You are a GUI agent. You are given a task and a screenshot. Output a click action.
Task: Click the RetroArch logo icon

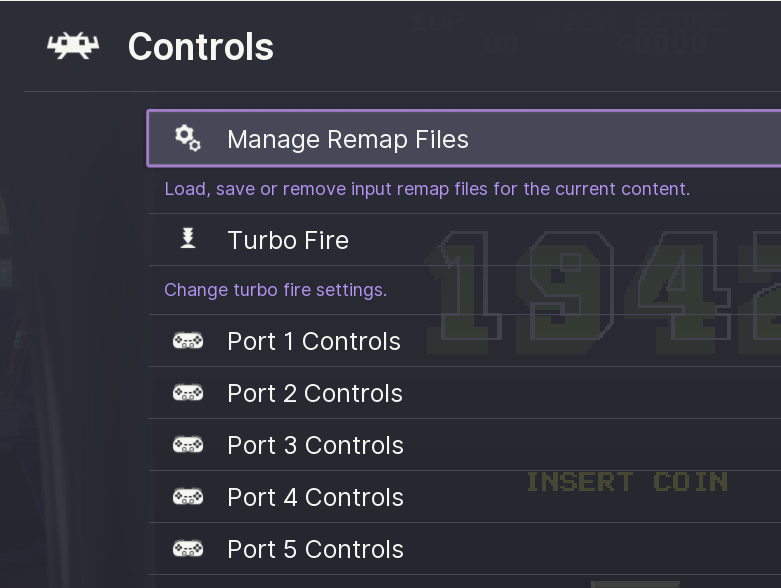pos(73,47)
